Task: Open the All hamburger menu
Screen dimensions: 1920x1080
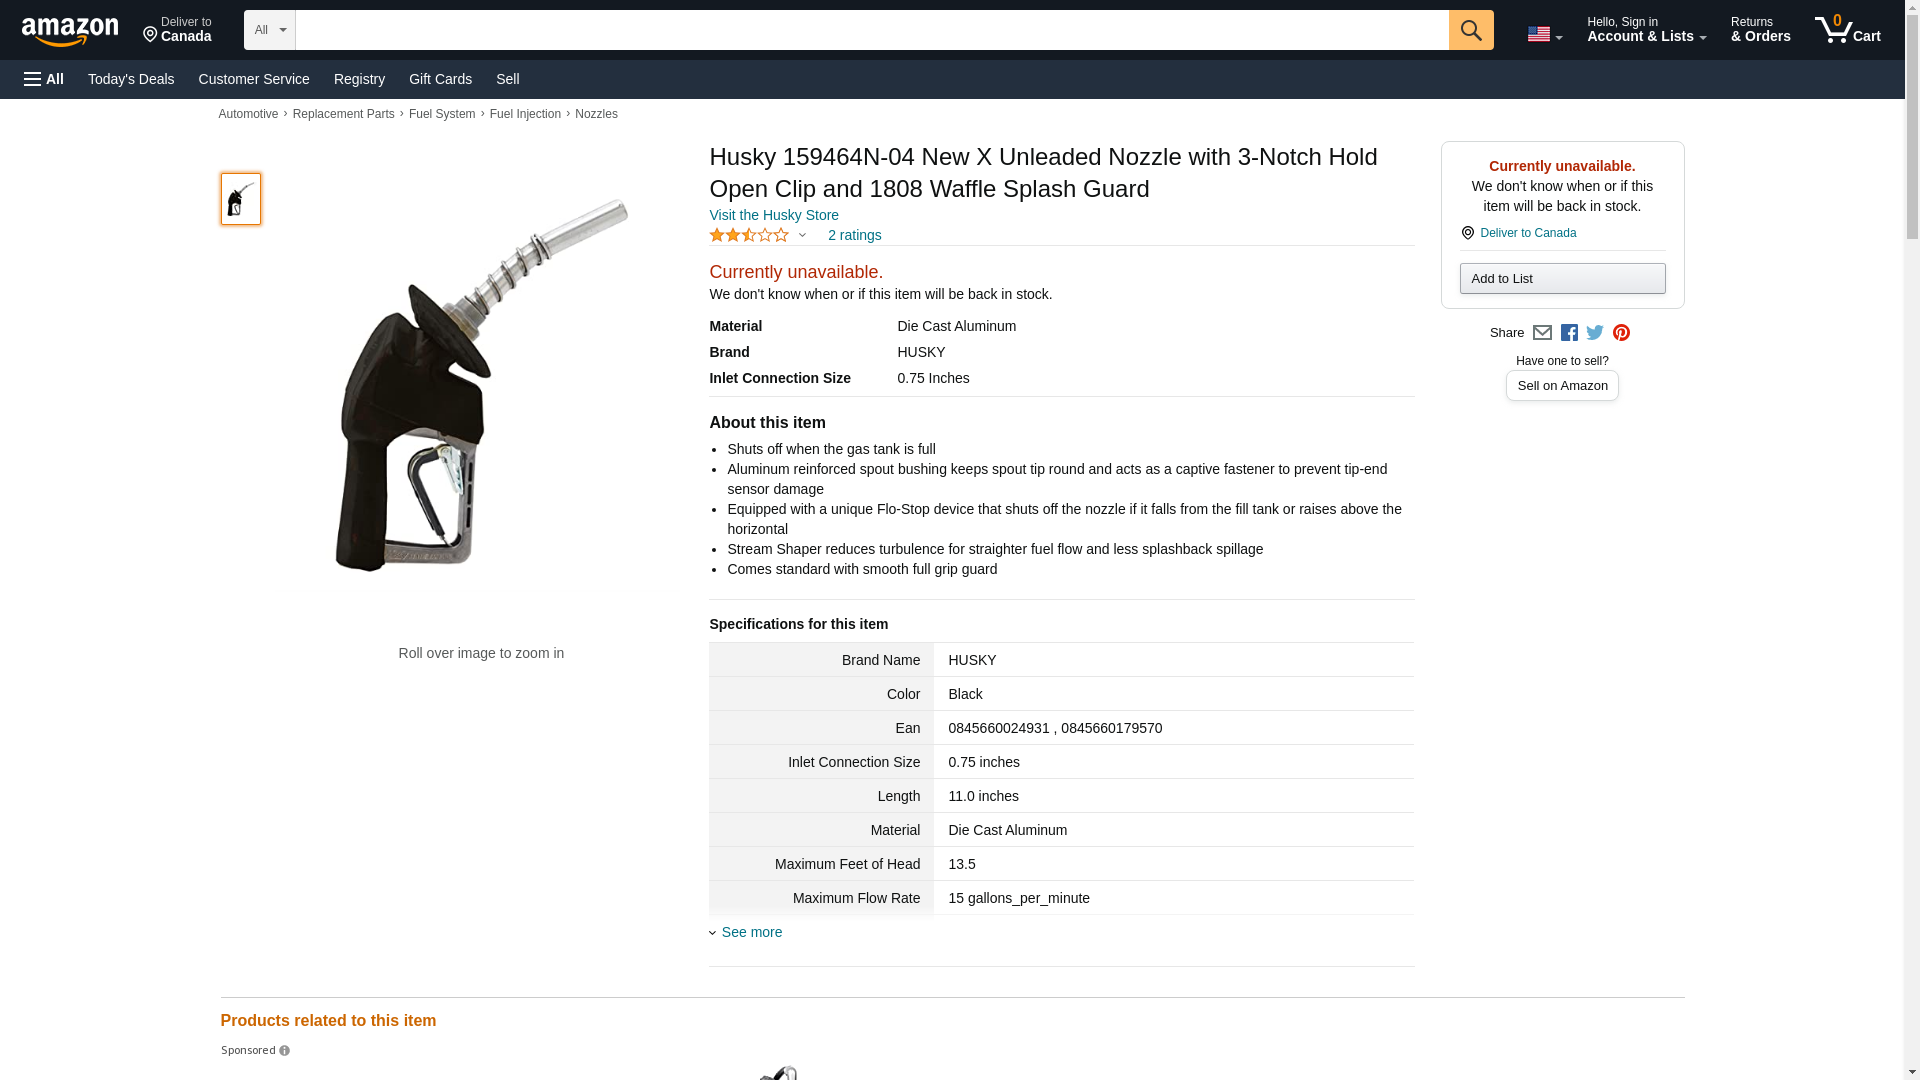Action: [44, 79]
